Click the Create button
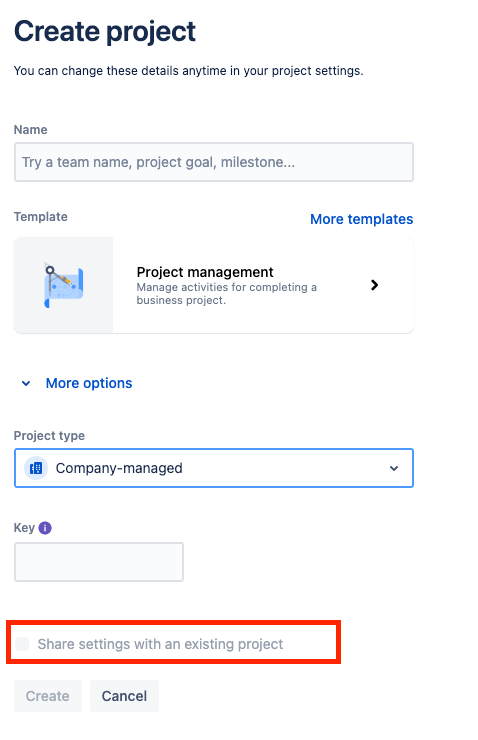 tap(48, 696)
